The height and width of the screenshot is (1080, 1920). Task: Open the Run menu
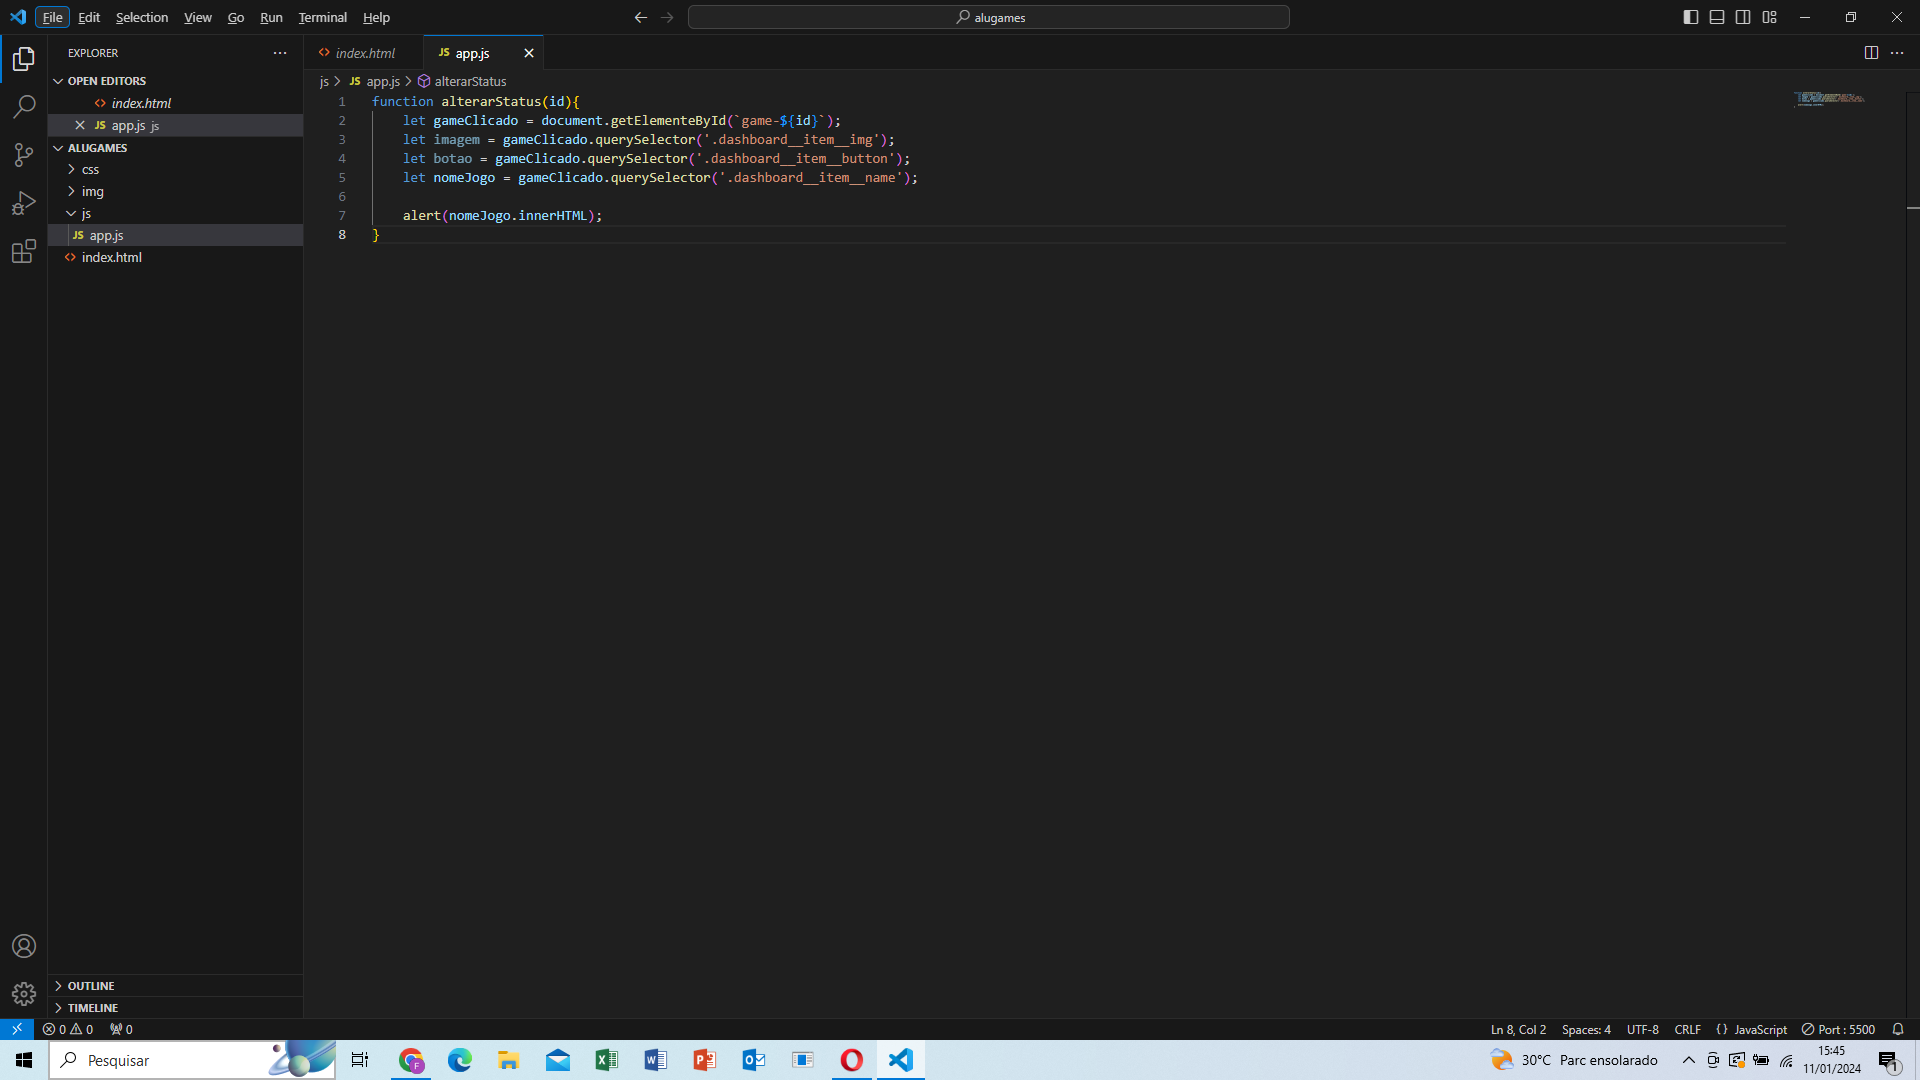click(271, 17)
